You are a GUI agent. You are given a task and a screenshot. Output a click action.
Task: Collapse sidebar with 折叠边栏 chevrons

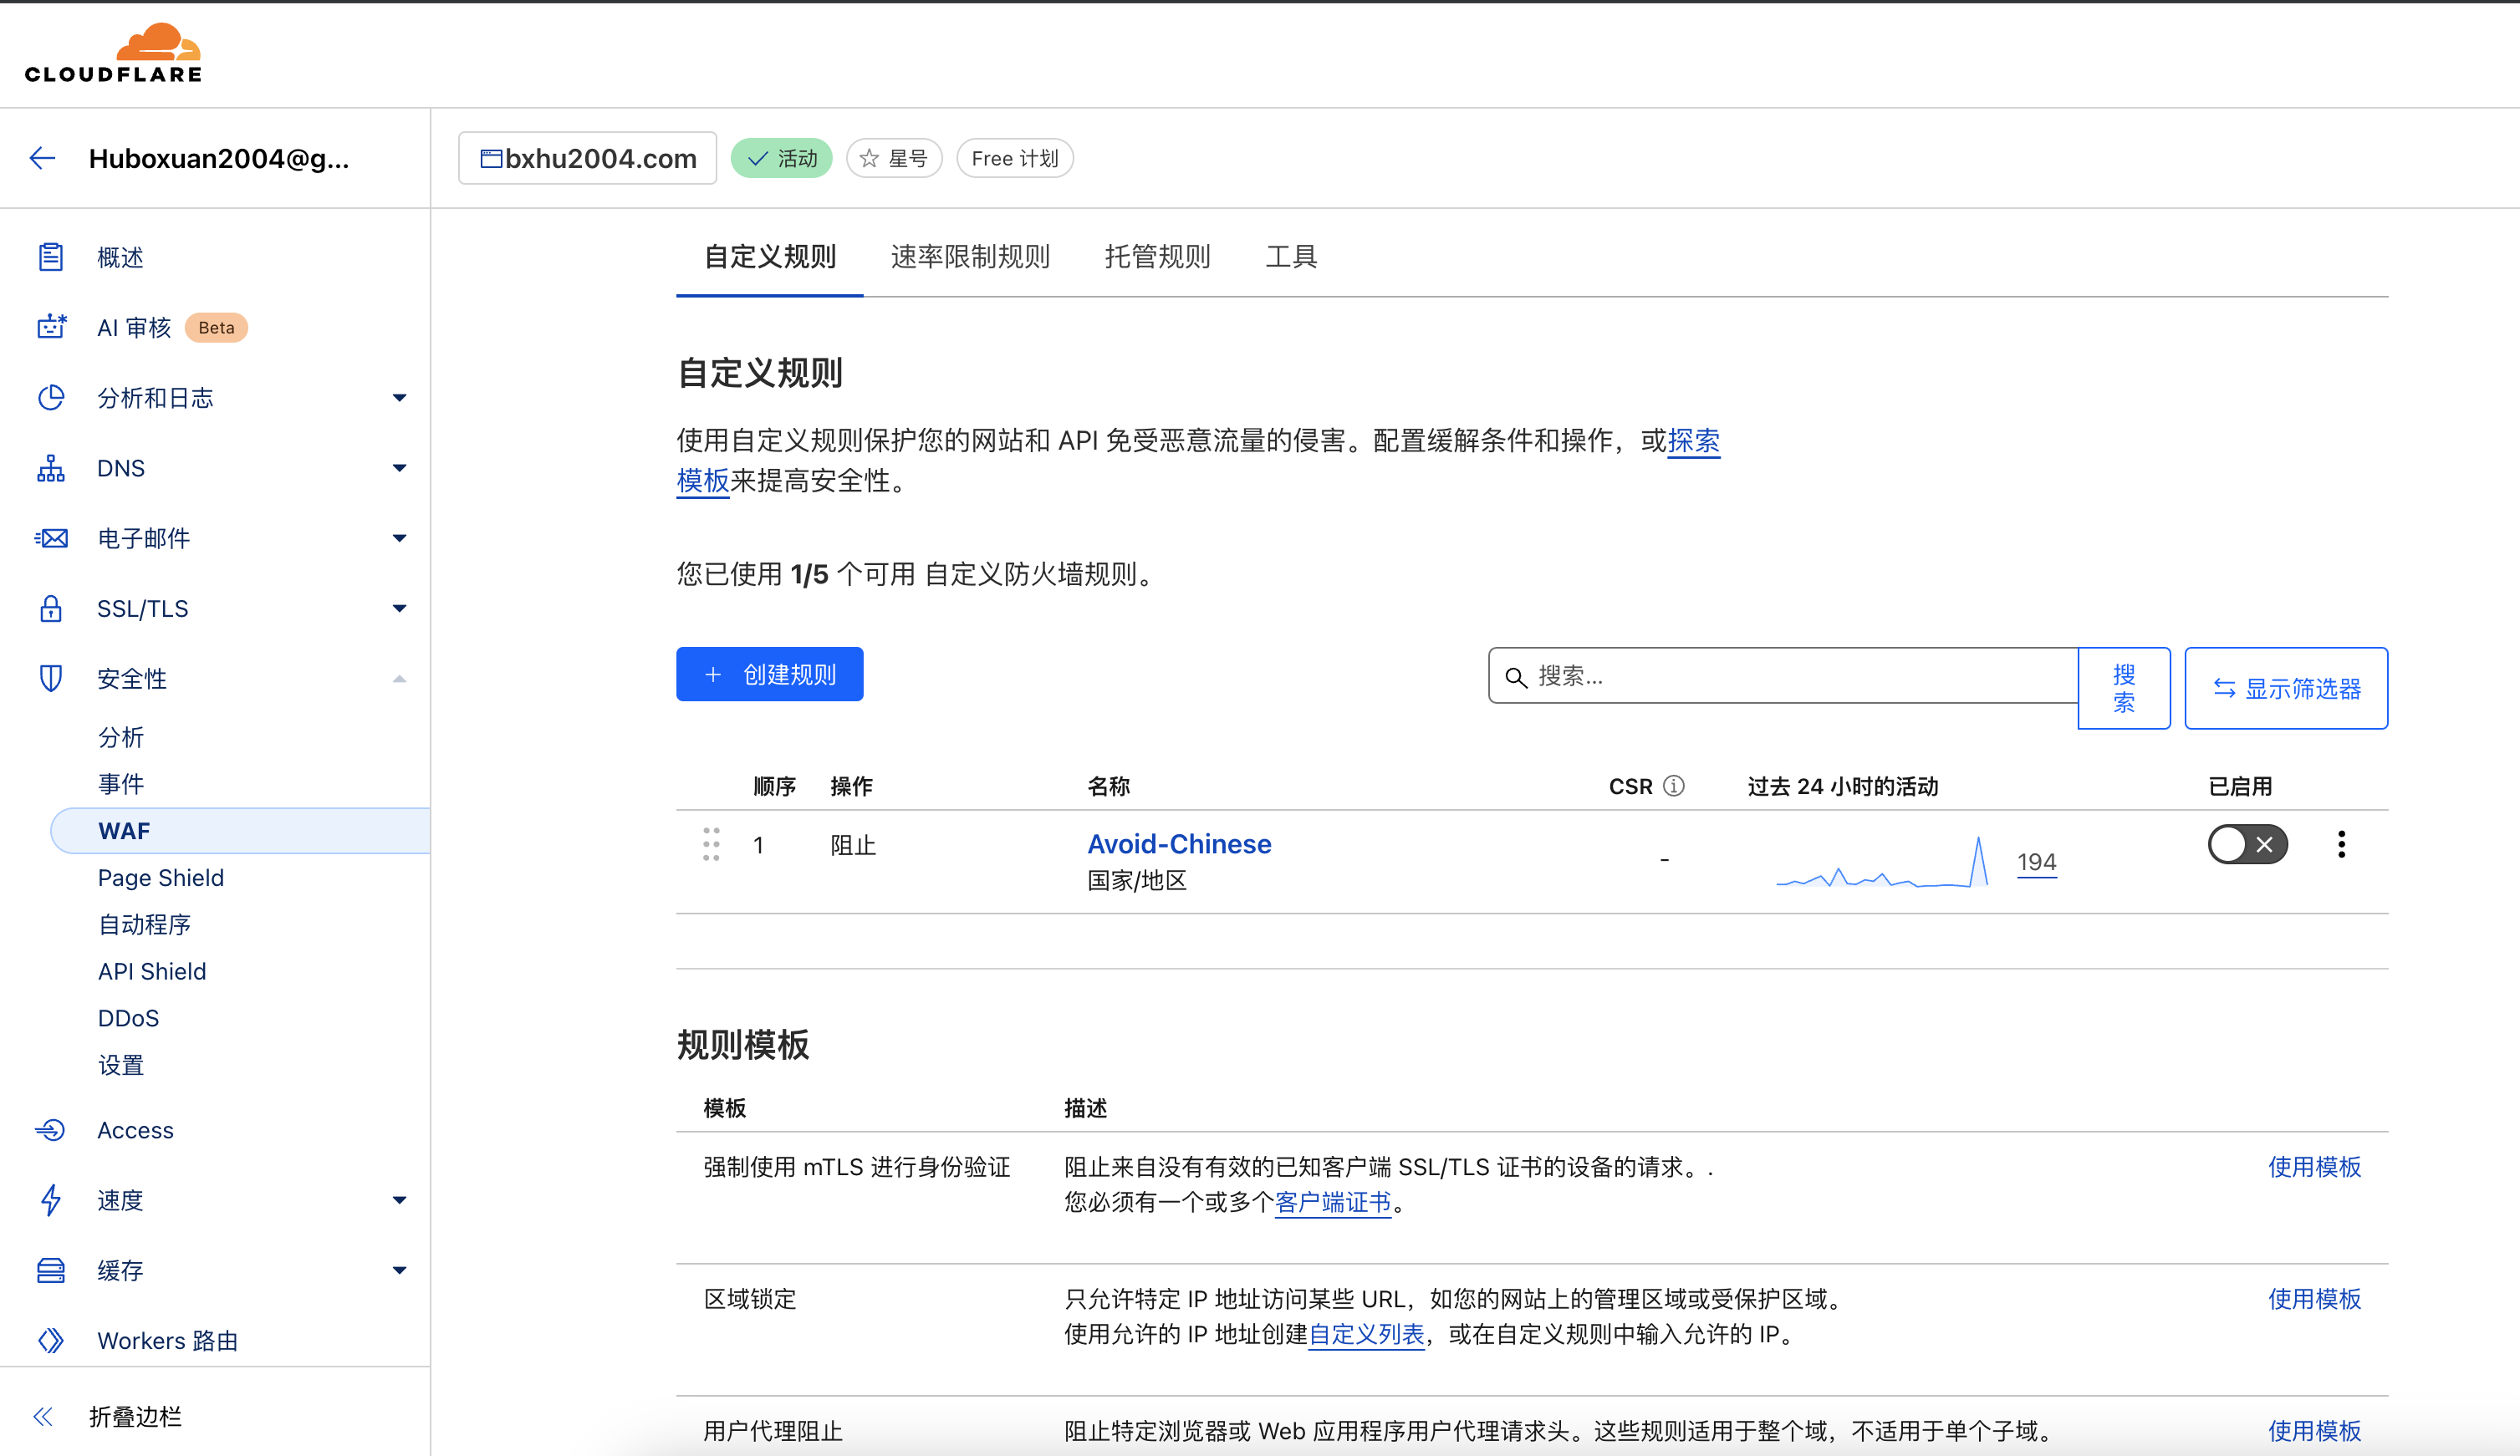[x=43, y=1416]
